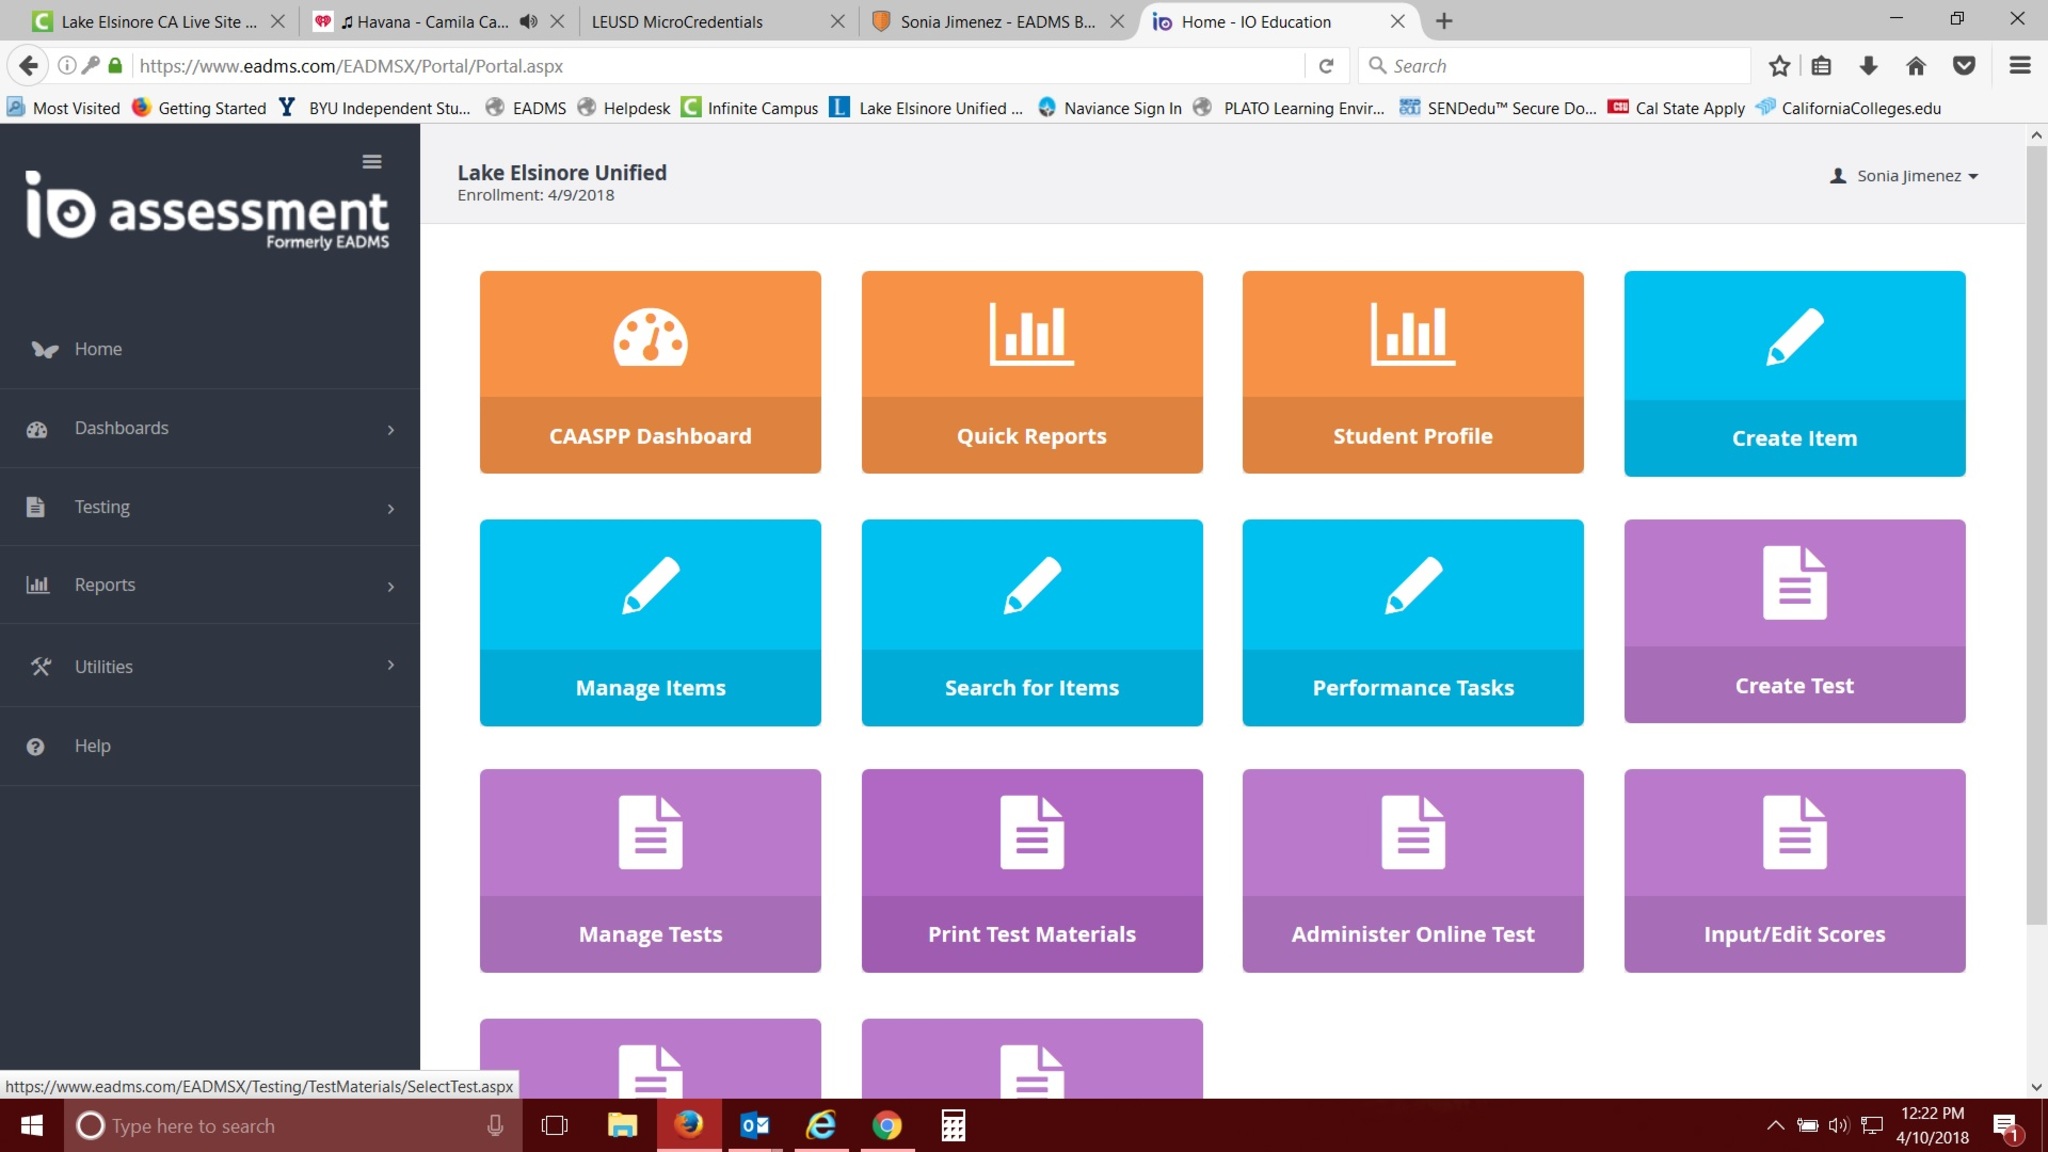
Task: Open Chrome from the Windows taskbar
Action: (x=886, y=1126)
